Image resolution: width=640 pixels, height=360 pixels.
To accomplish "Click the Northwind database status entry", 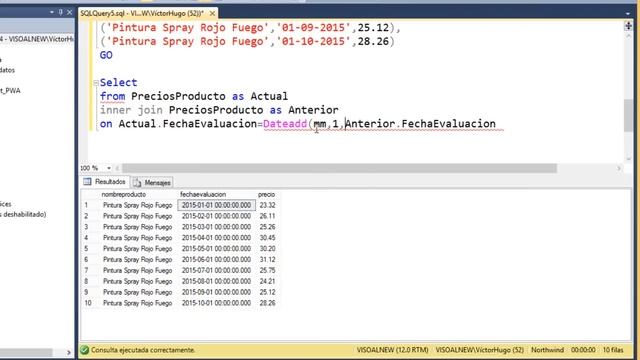I will coord(547,350).
